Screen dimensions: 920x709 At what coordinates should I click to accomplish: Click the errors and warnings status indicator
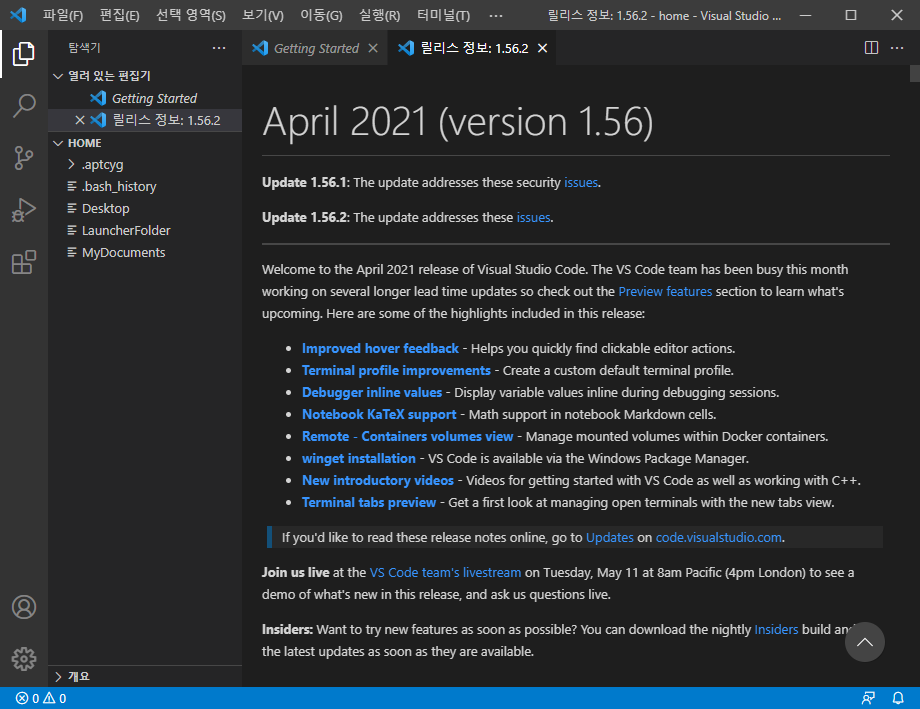click(41, 698)
